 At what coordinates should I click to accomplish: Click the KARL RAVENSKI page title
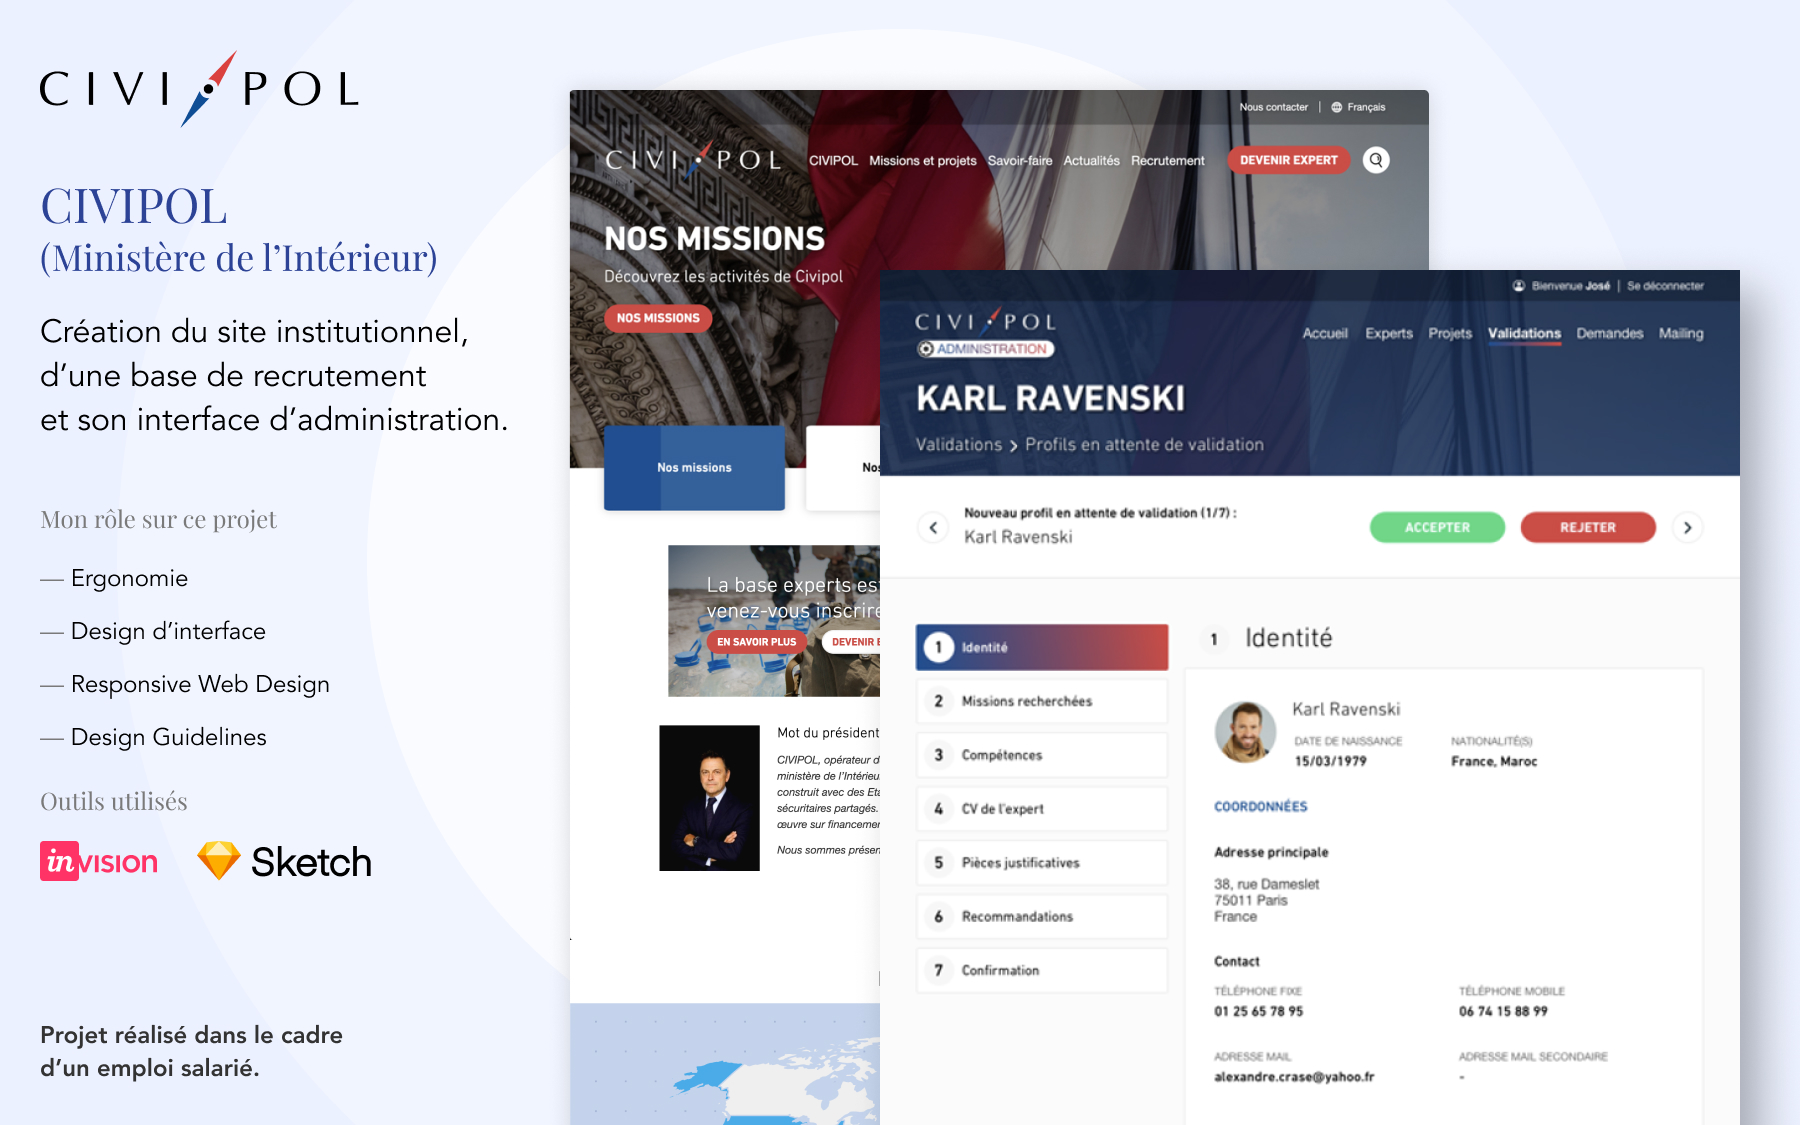pos(1050,399)
